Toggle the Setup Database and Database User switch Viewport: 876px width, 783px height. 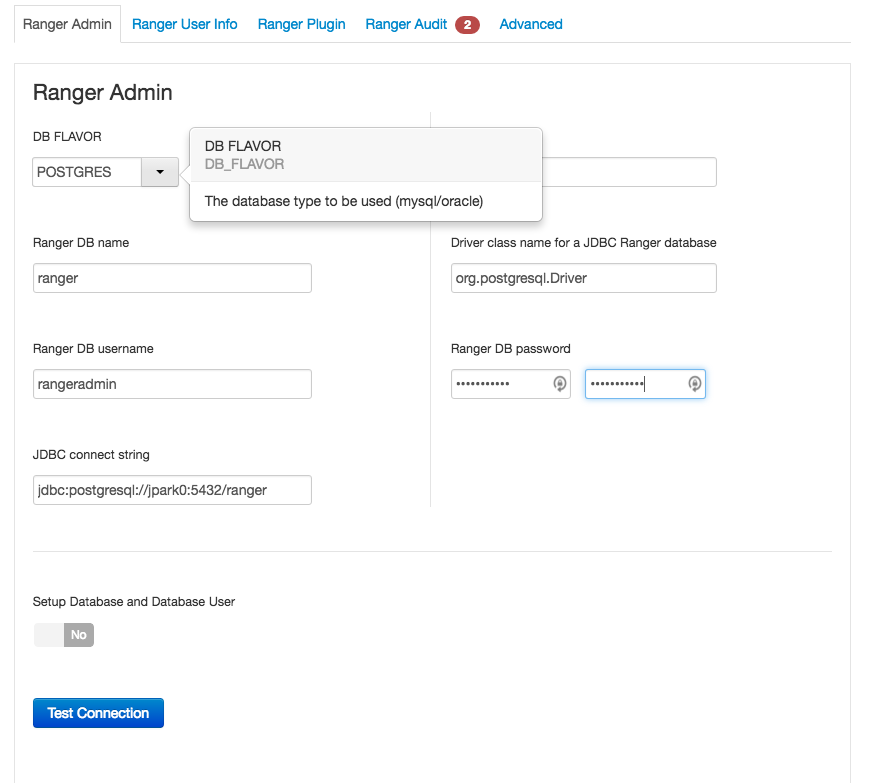(x=63, y=634)
